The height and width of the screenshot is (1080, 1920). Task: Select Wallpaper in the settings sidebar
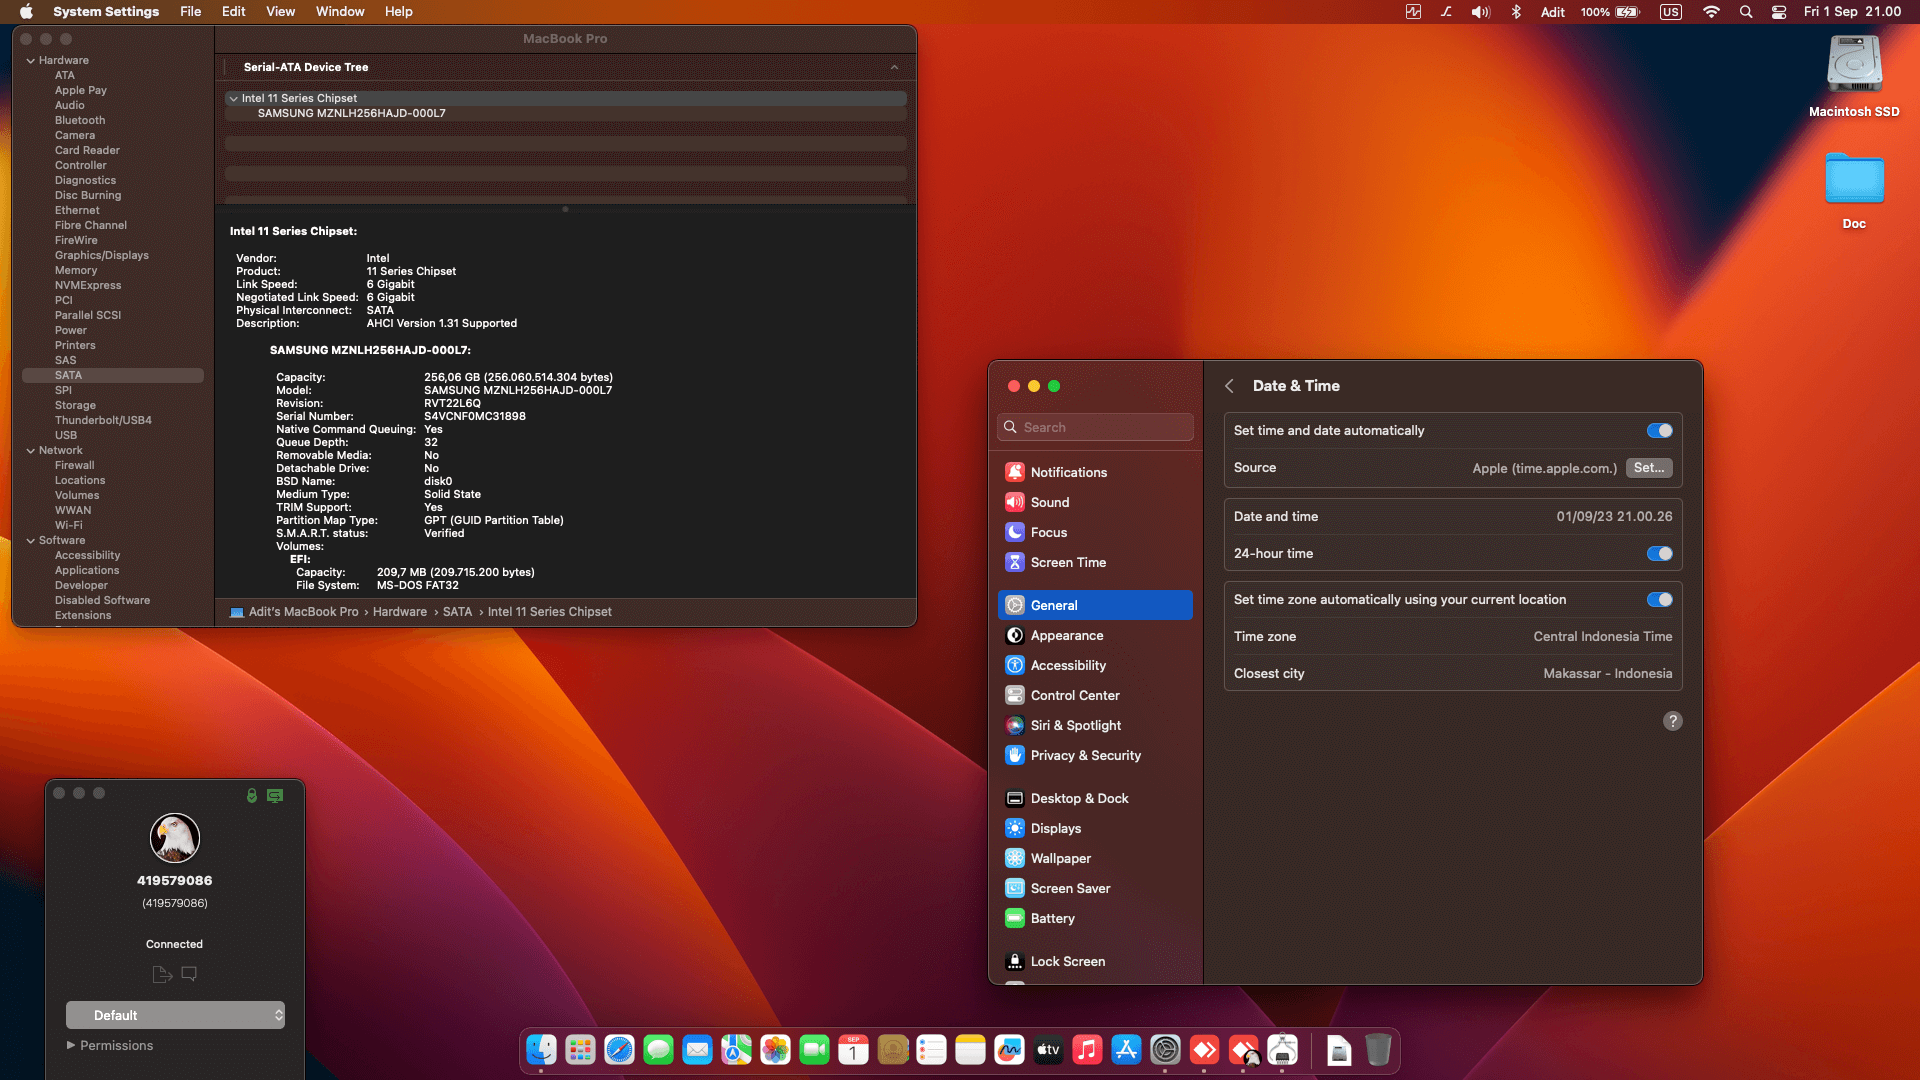click(x=1059, y=858)
